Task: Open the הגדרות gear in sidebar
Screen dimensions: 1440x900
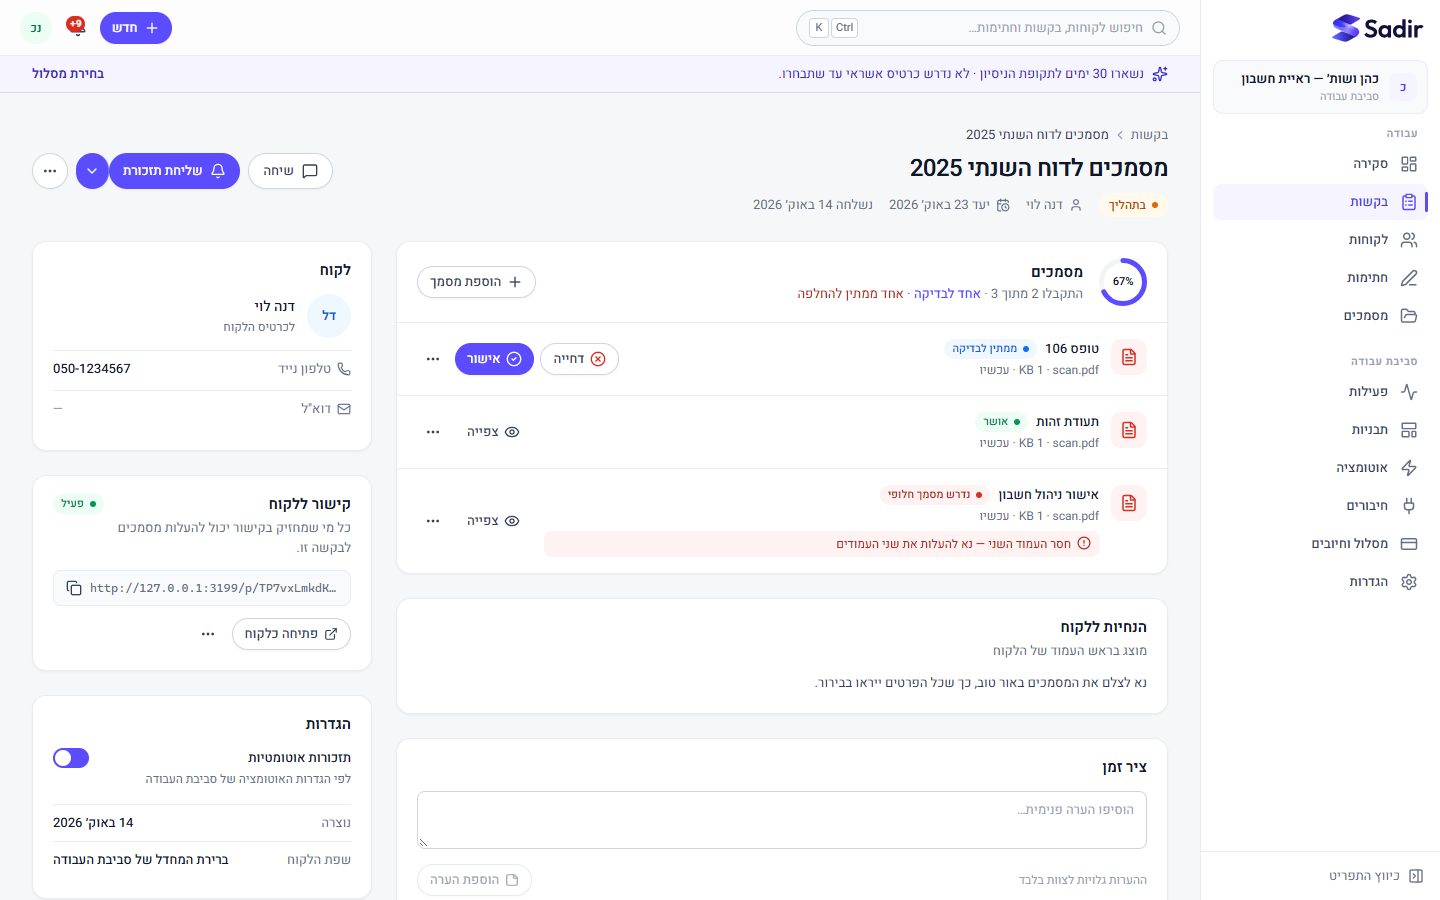Action: point(1409,582)
